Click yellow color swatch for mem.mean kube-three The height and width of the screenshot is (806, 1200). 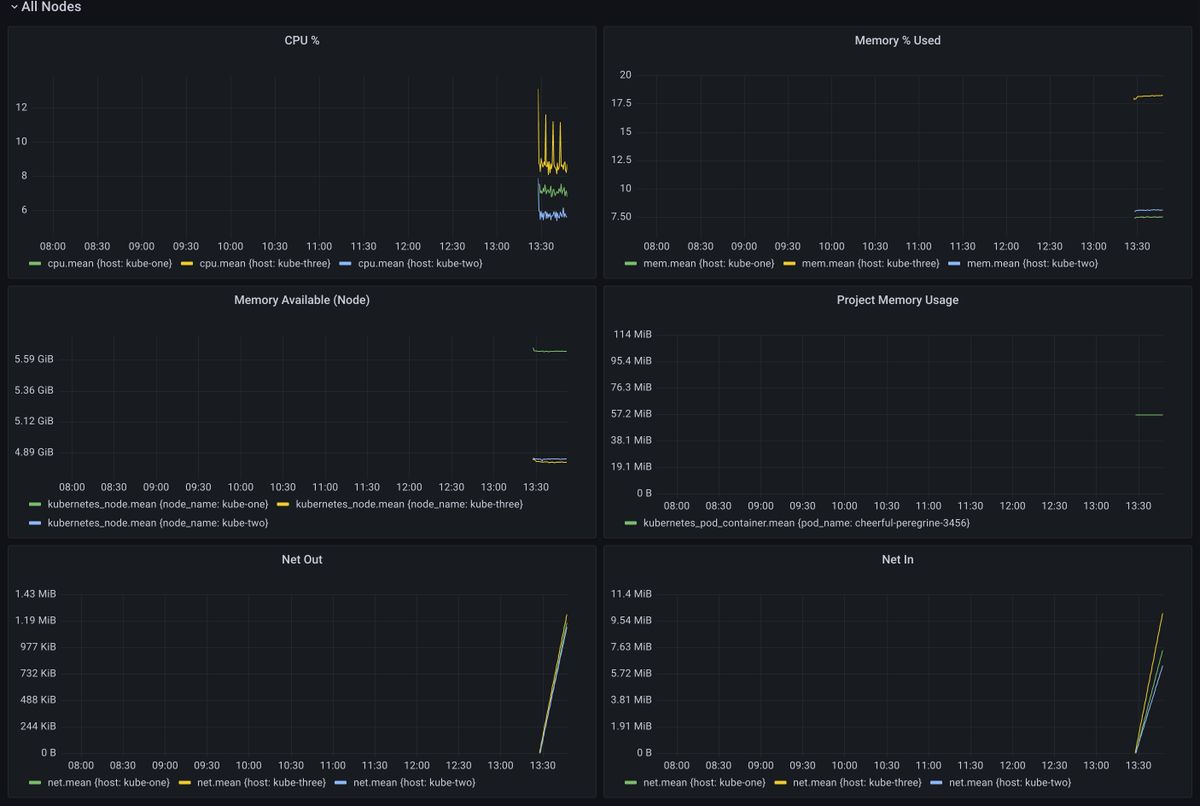tap(788, 264)
